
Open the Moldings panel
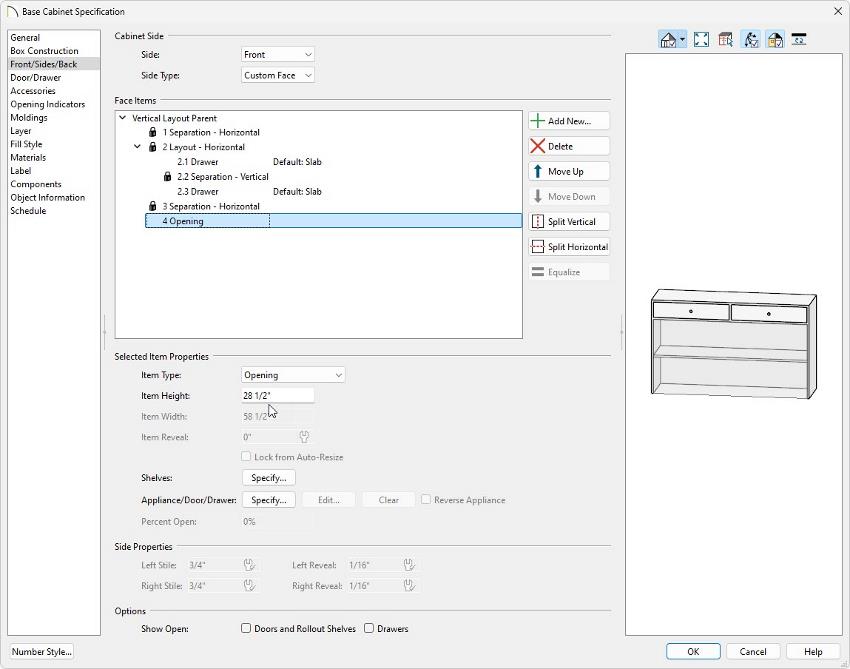point(29,118)
